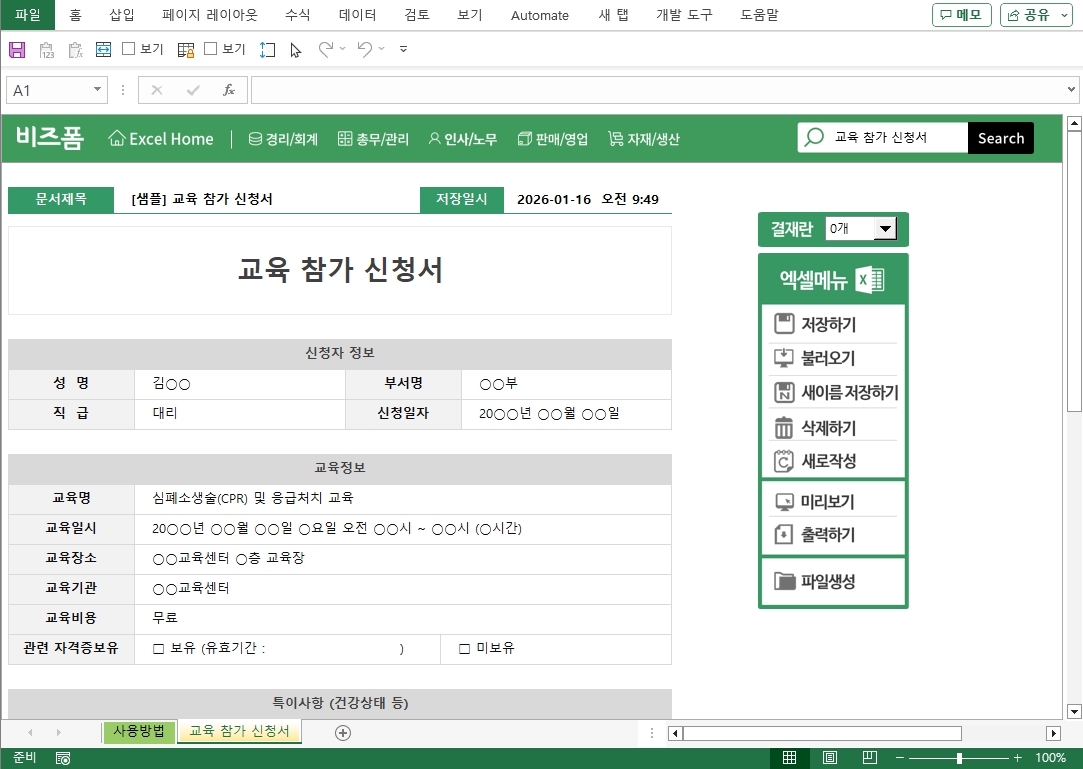
Task: Switch to the 사용방법 sheet tab
Action: click(139, 732)
